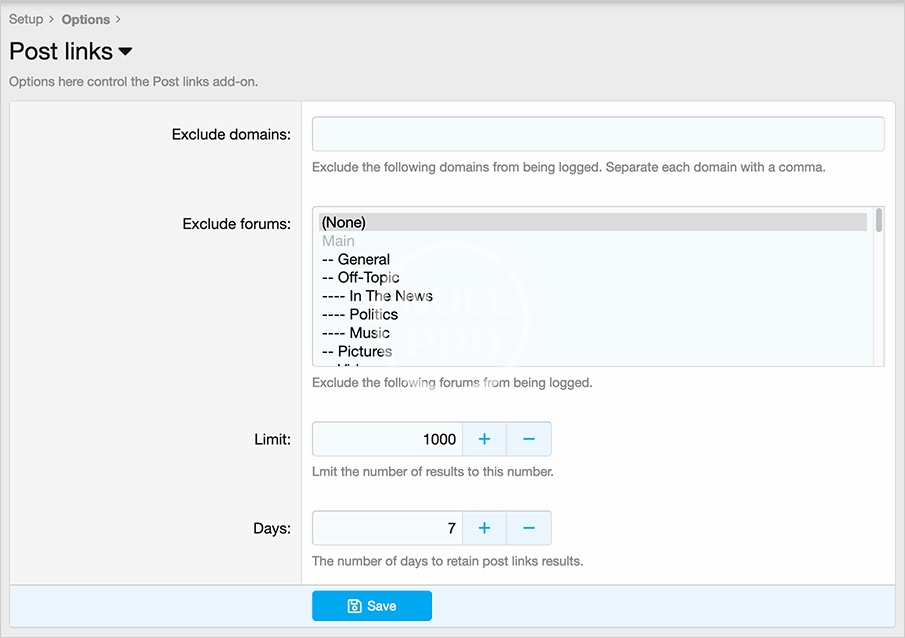The height and width of the screenshot is (638, 905).
Task: Open the Options breadcrumb link
Action: 85,19
